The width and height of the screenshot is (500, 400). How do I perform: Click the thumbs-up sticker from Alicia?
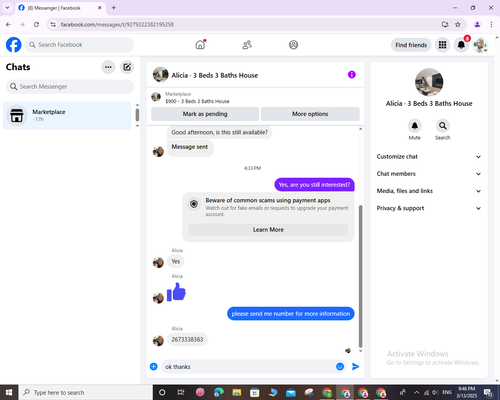pyautogui.click(x=176, y=292)
